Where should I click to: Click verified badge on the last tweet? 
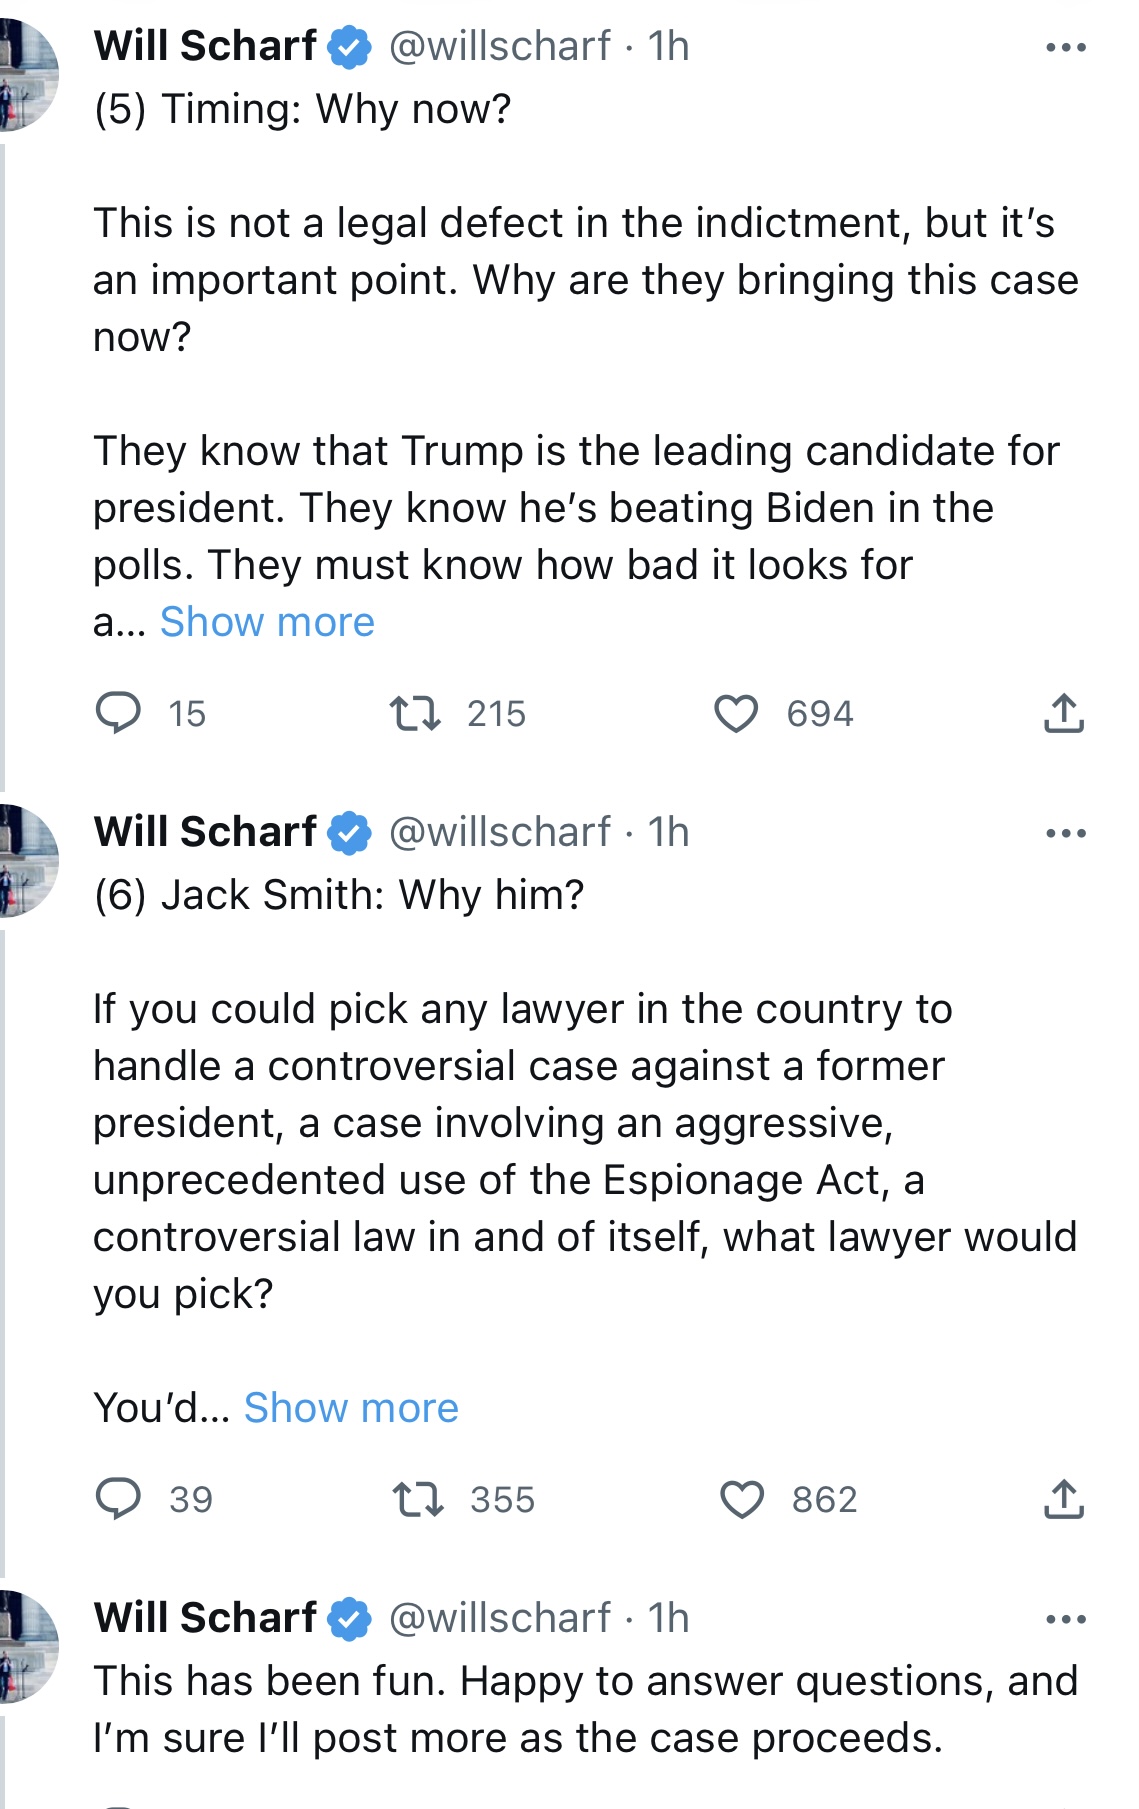(x=349, y=1619)
